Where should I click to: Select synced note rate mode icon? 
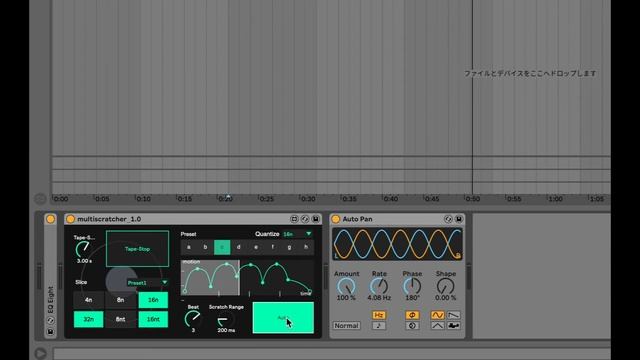point(379,326)
